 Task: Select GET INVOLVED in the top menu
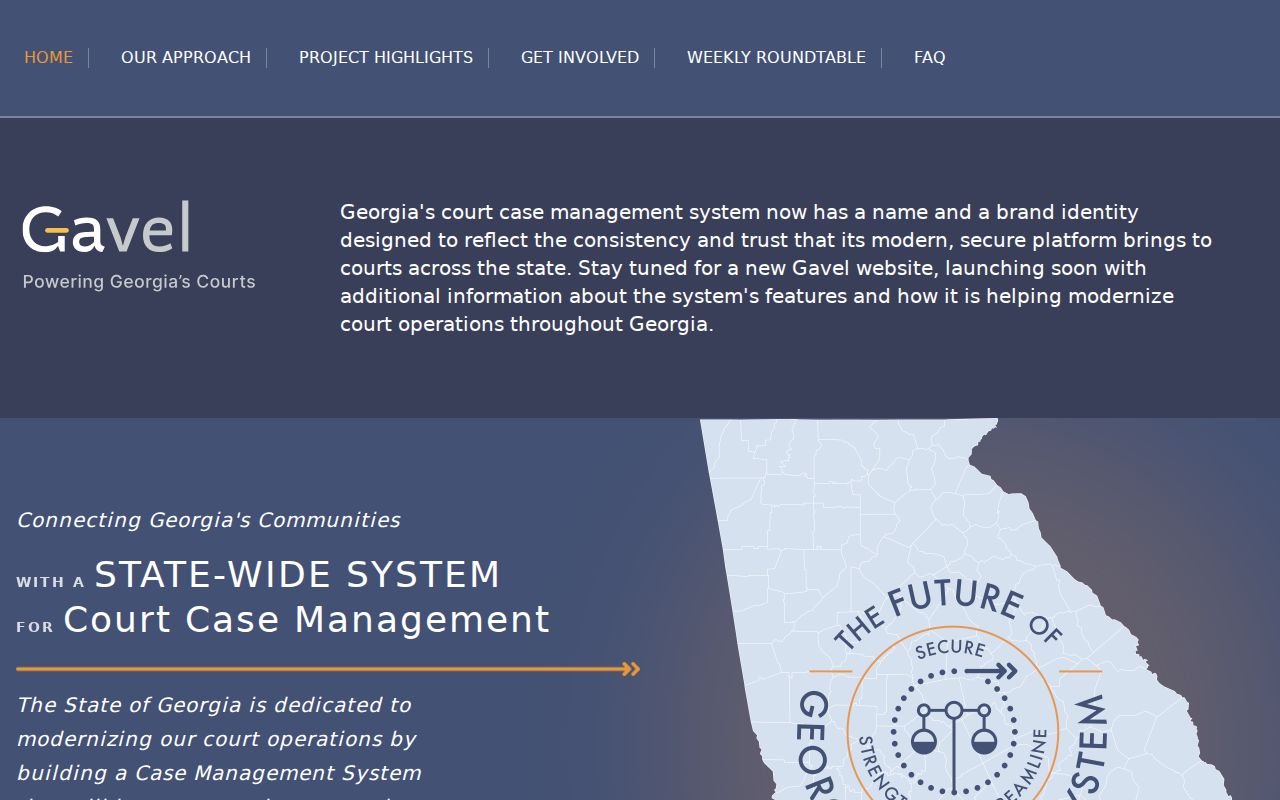pyautogui.click(x=580, y=57)
